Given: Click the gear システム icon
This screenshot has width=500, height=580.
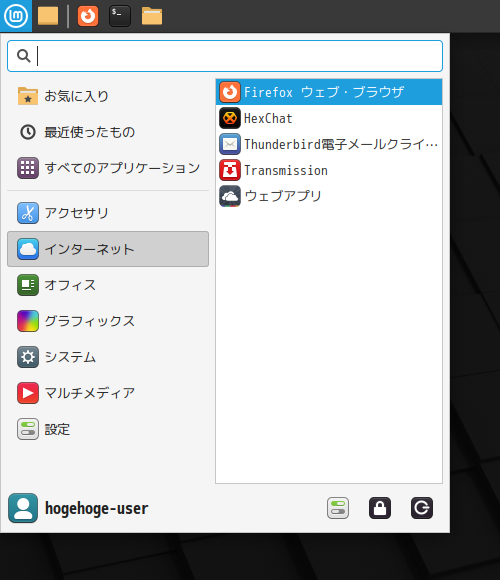Looking at the screenshot, I should [x=28, y=357].
